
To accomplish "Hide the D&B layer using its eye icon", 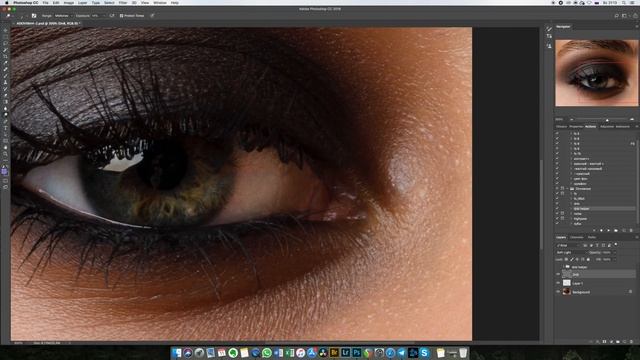I will [558, 274].
